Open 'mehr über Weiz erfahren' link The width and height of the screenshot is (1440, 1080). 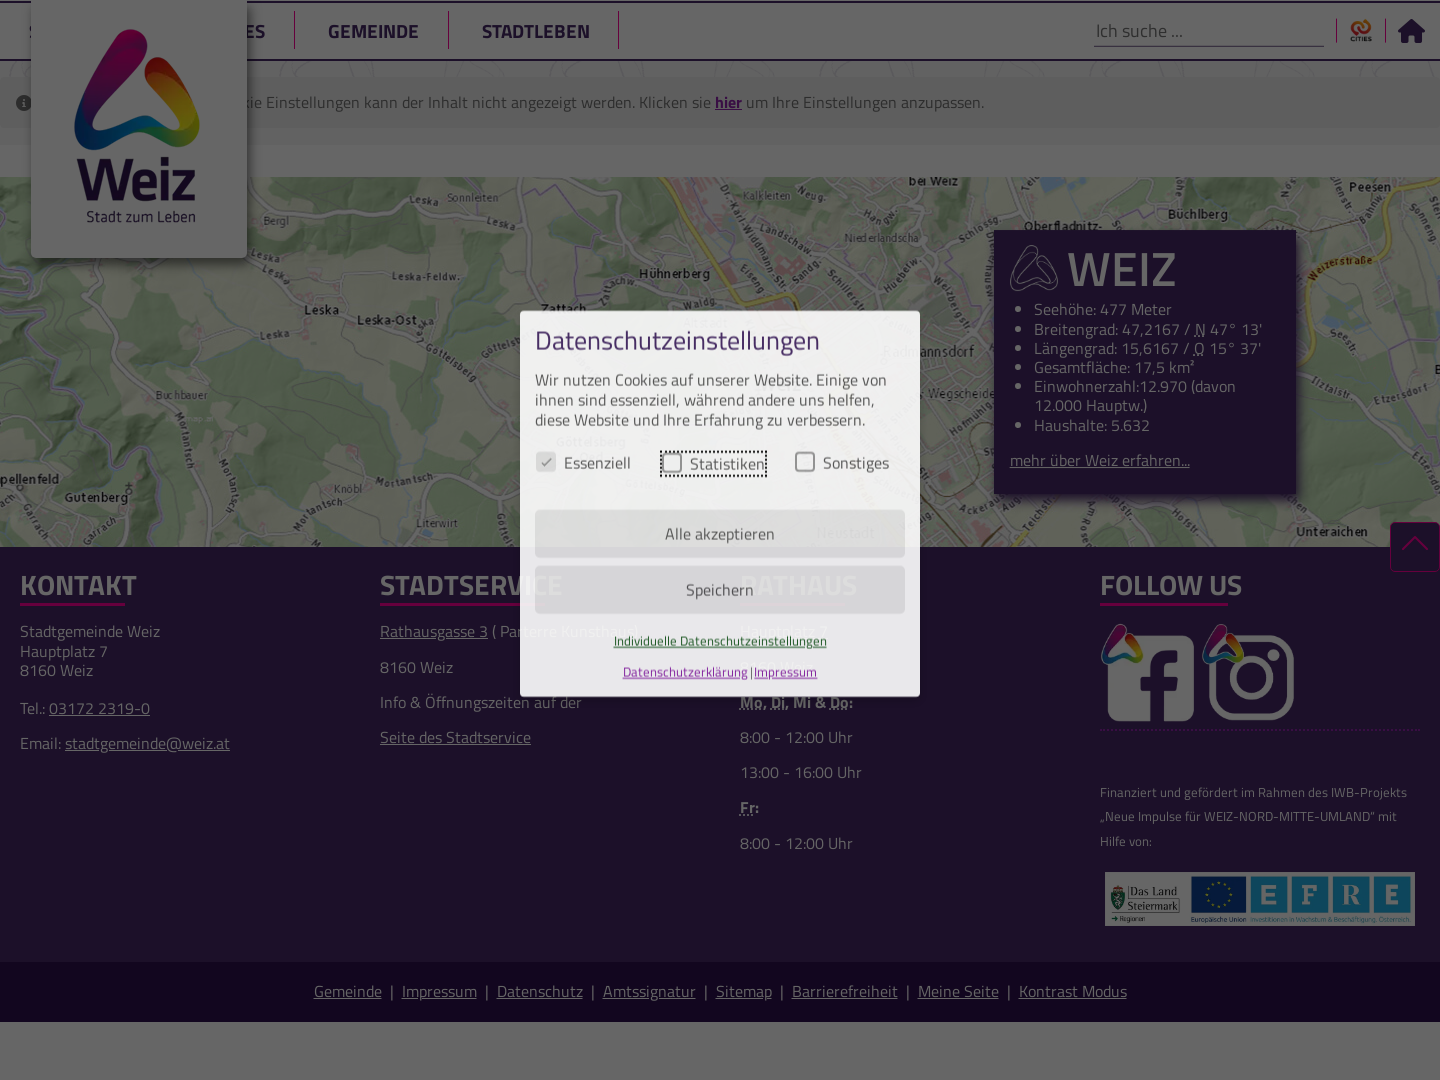(x=1100, y=460)
